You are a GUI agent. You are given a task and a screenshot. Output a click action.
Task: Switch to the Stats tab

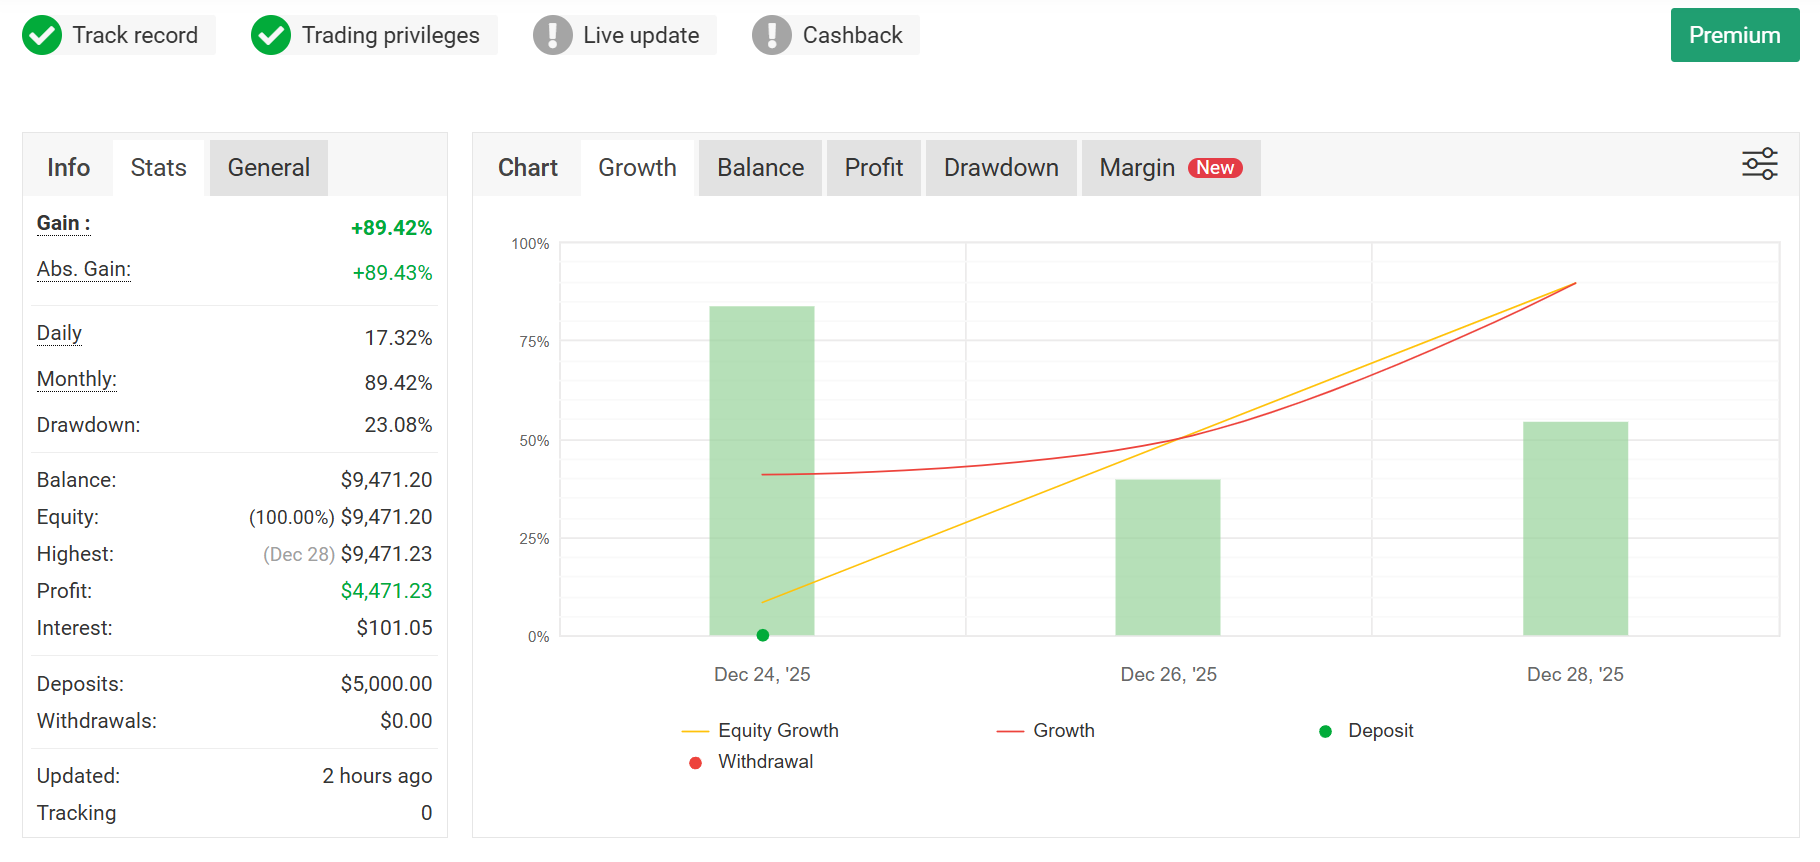(158, 168)
